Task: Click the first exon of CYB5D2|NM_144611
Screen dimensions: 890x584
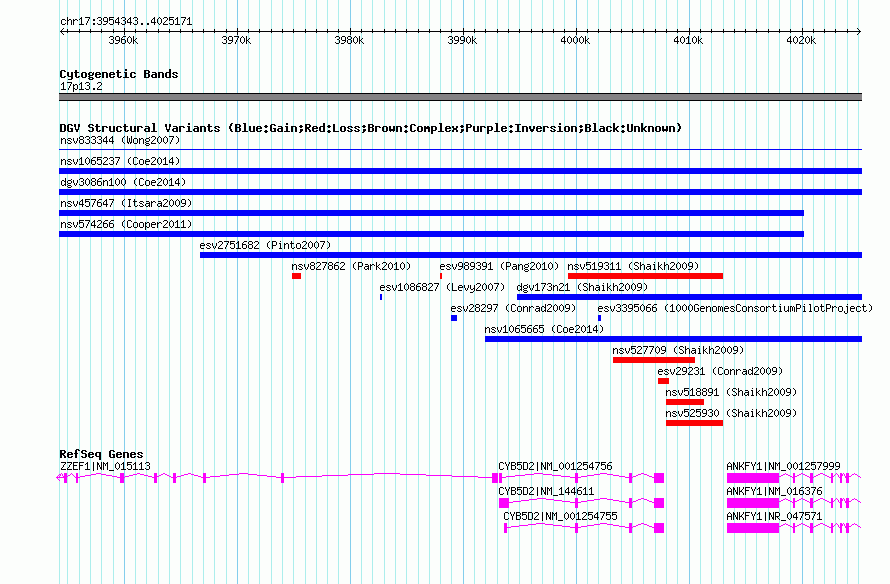Action: [504, 503]
